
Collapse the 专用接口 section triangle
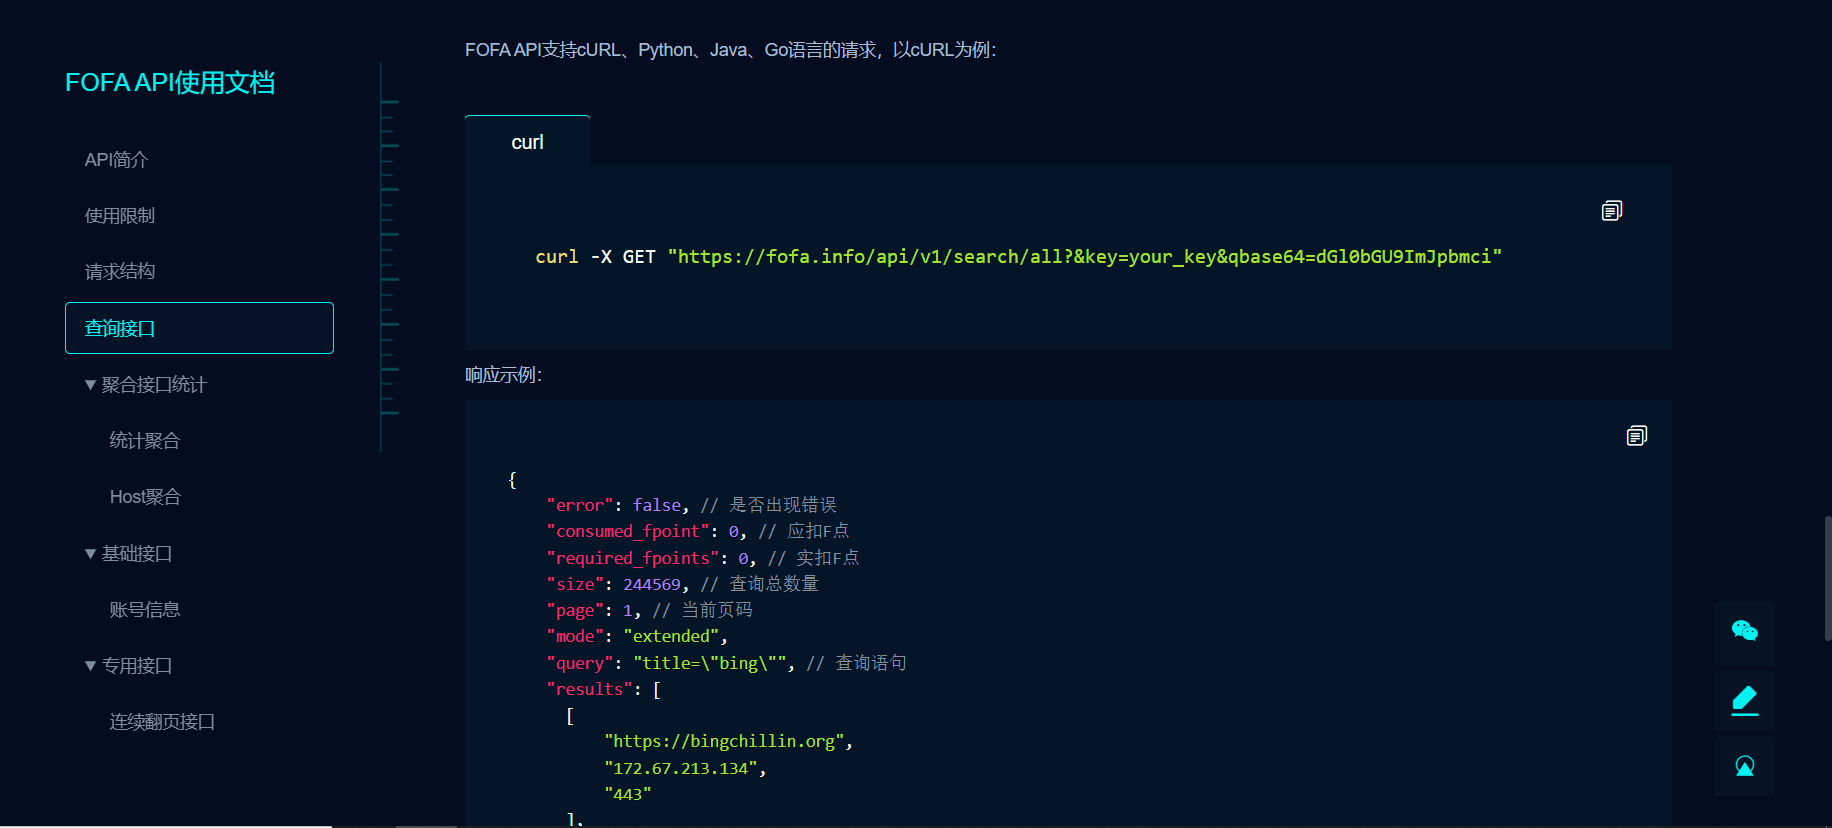click(x=91, y=666)
